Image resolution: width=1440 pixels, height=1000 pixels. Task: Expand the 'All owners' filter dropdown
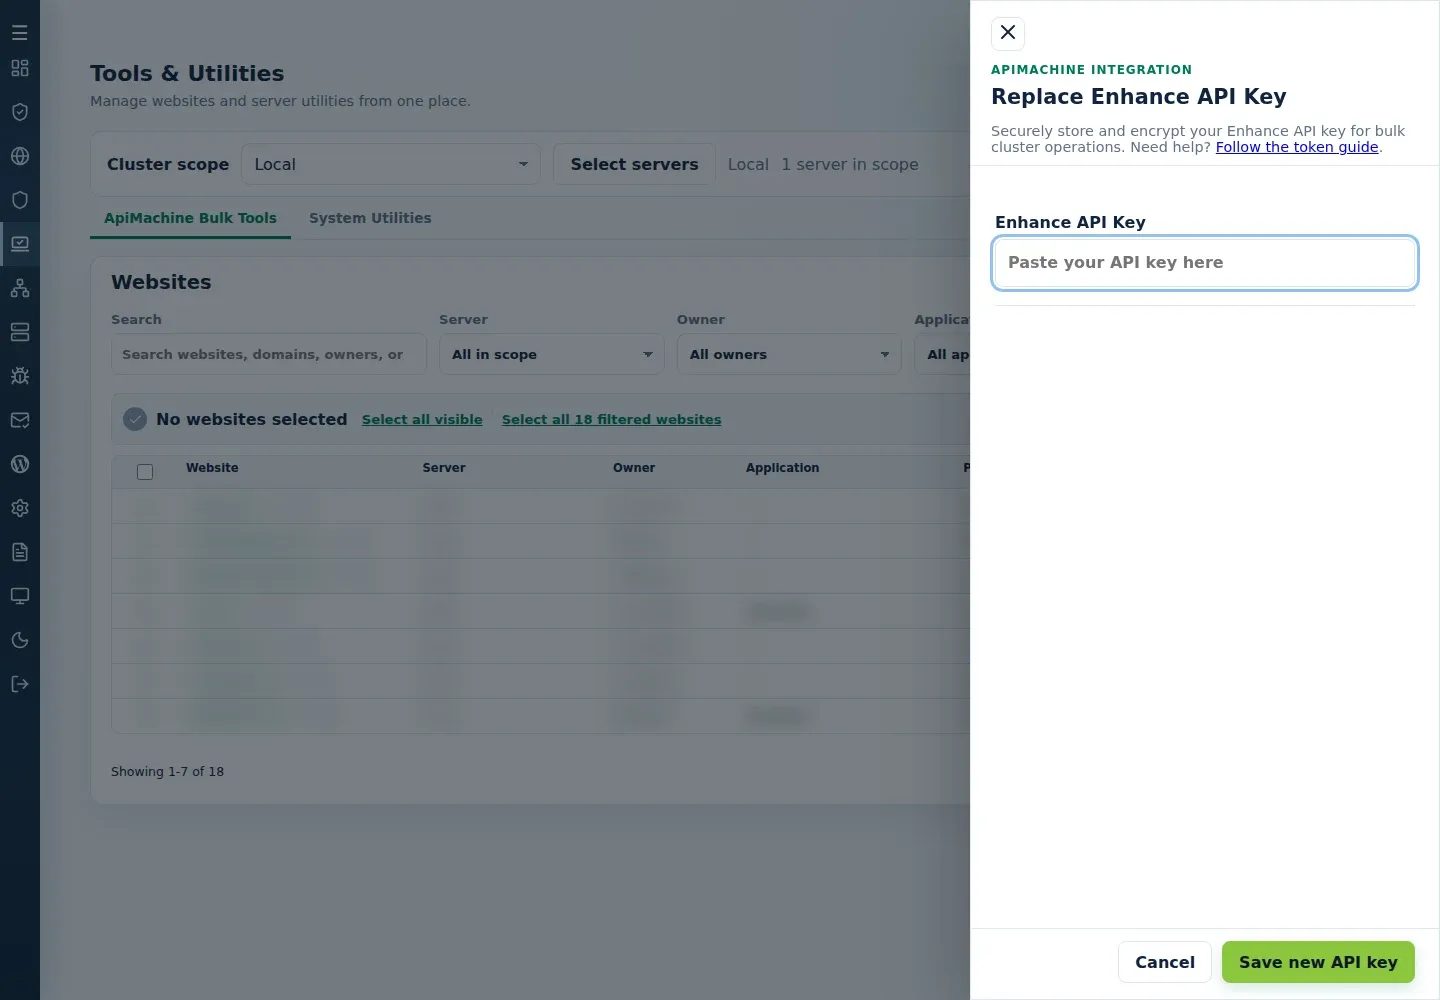789,354
